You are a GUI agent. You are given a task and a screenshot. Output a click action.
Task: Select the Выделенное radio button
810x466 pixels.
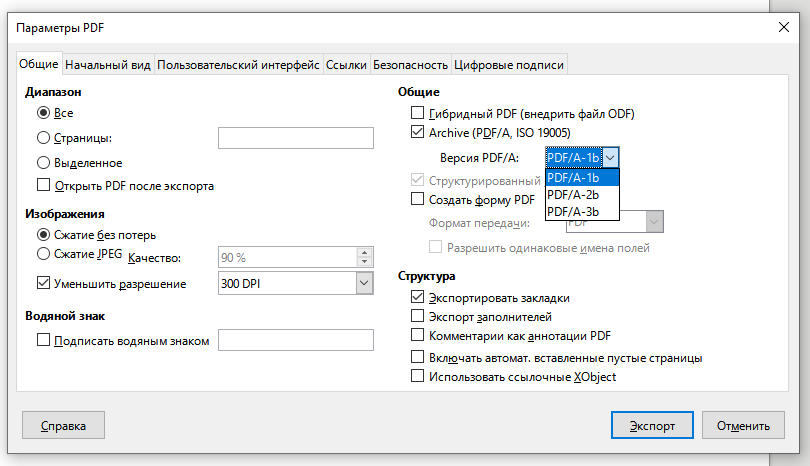click(43, 163)
